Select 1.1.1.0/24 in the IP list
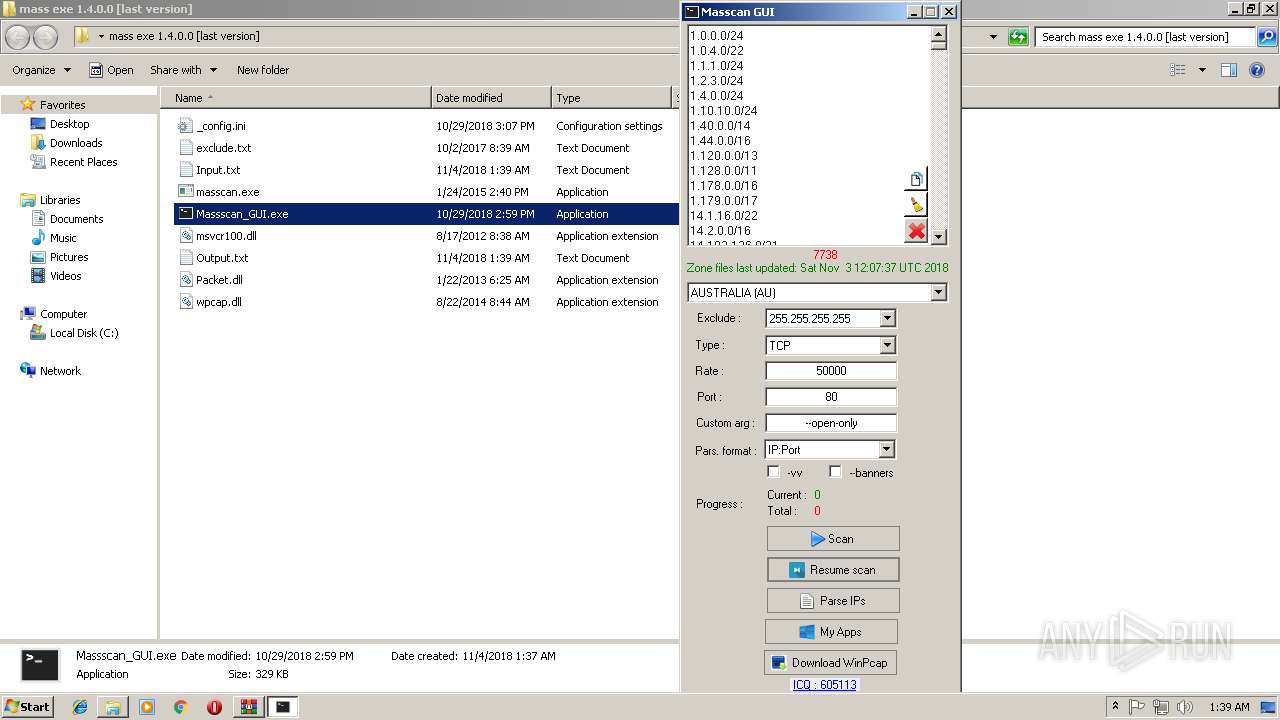 [x=716, y=66]
